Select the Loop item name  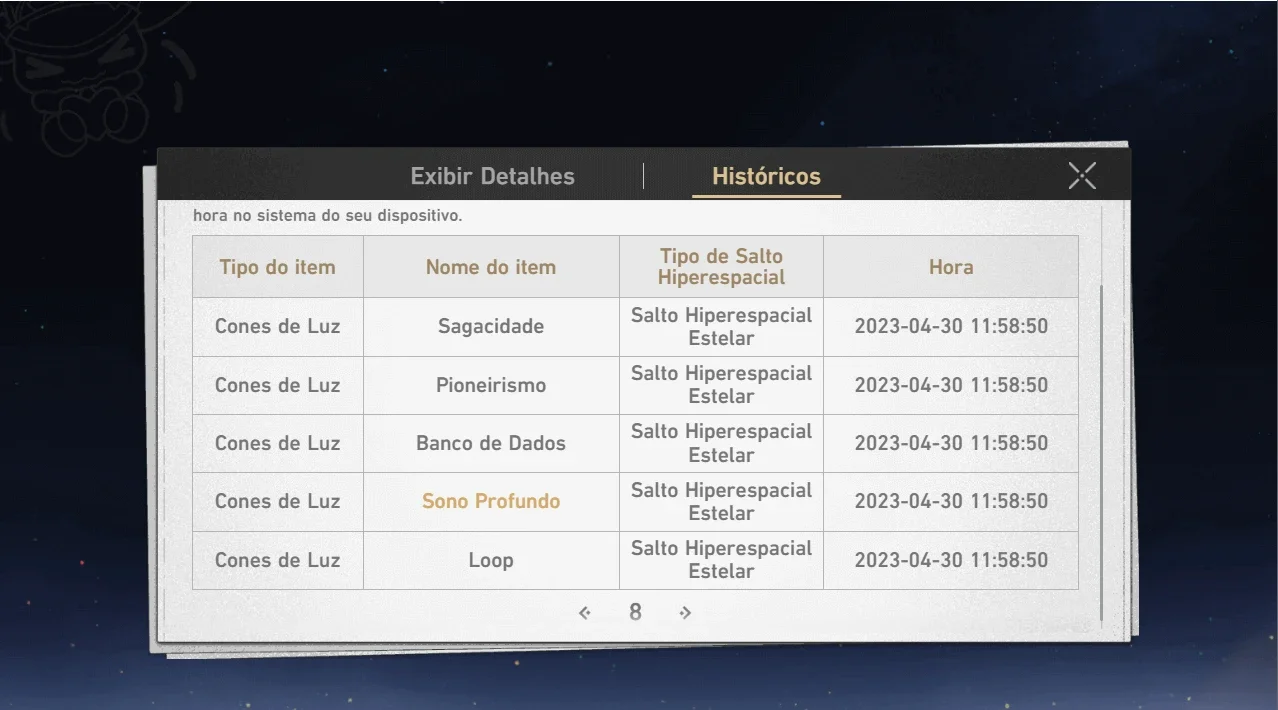tap(491, 560)
